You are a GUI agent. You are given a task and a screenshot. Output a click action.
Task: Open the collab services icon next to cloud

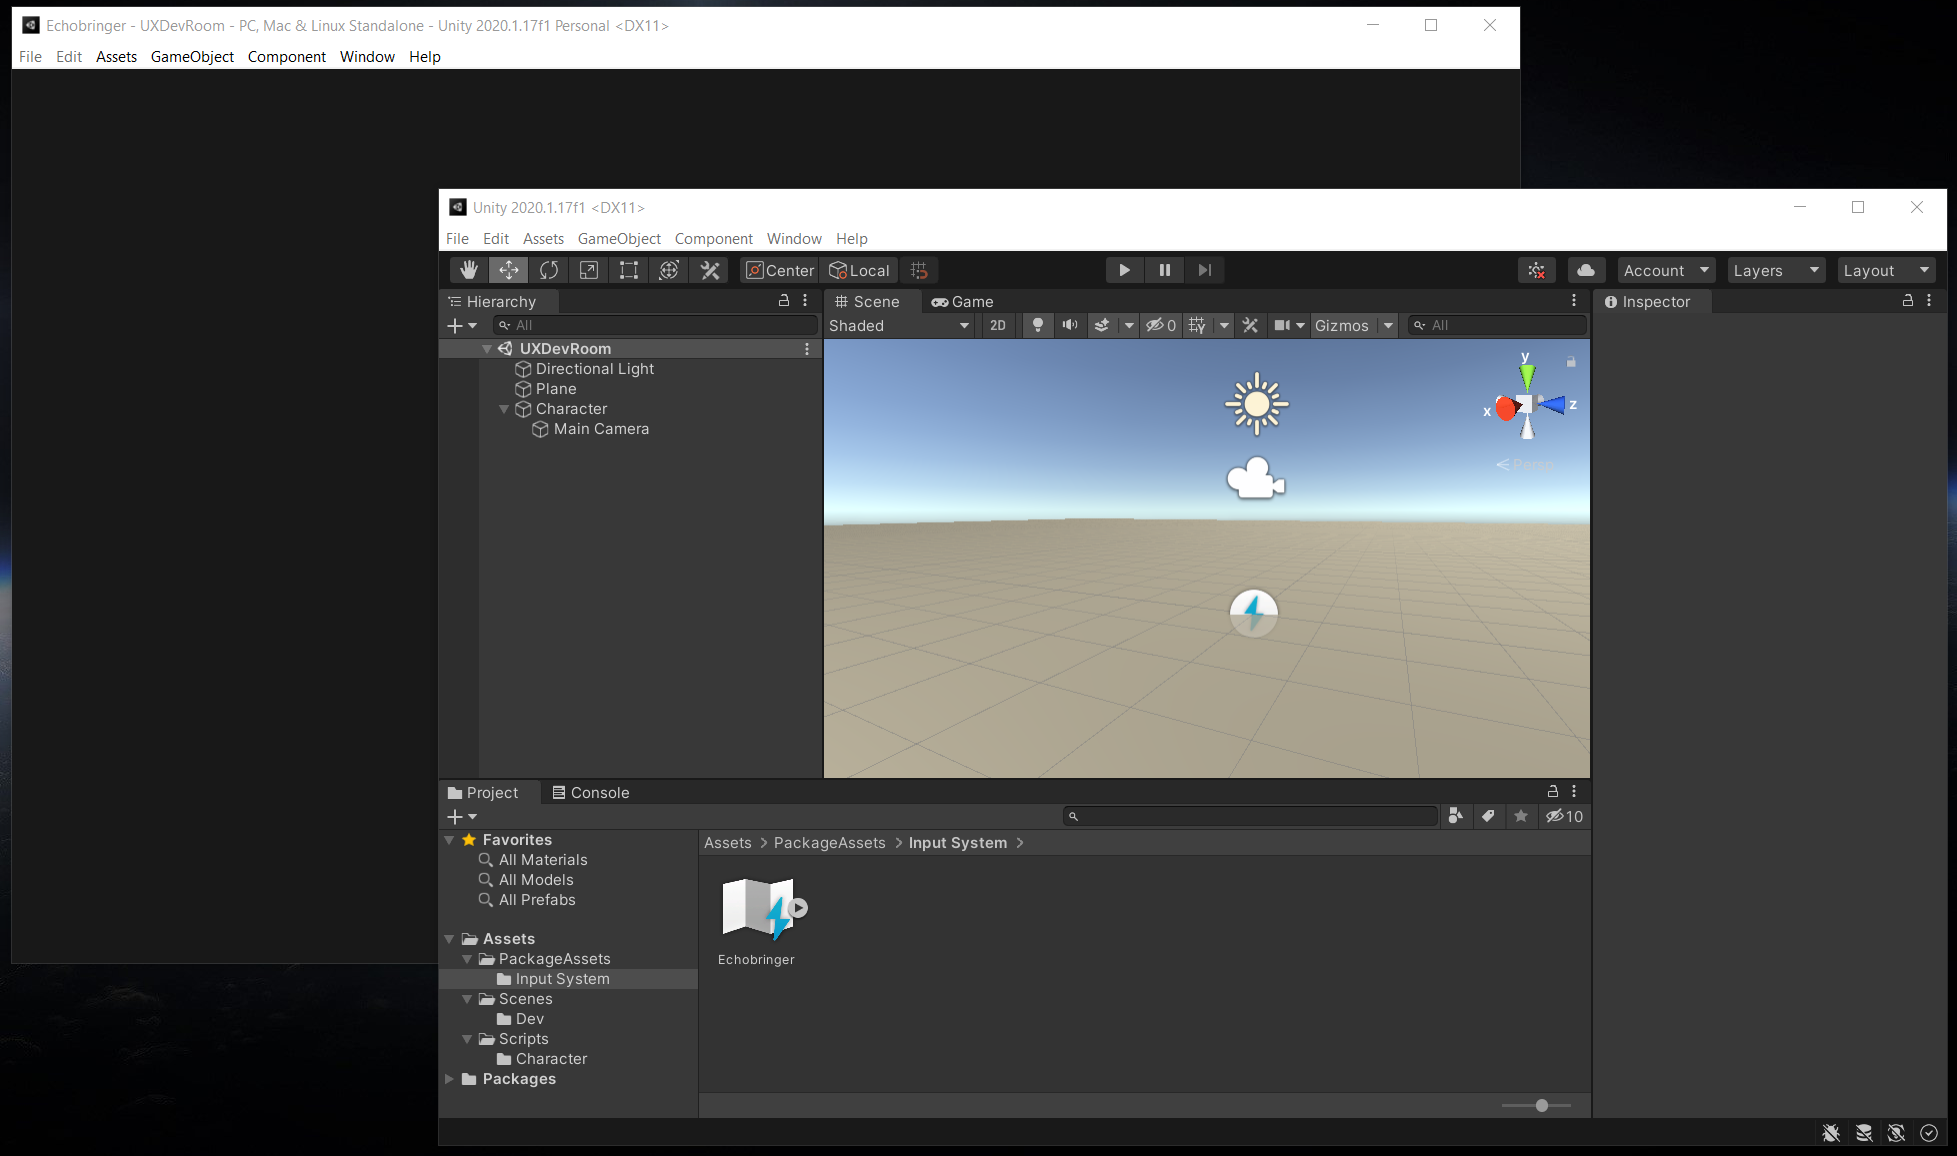pos(1537,270)
